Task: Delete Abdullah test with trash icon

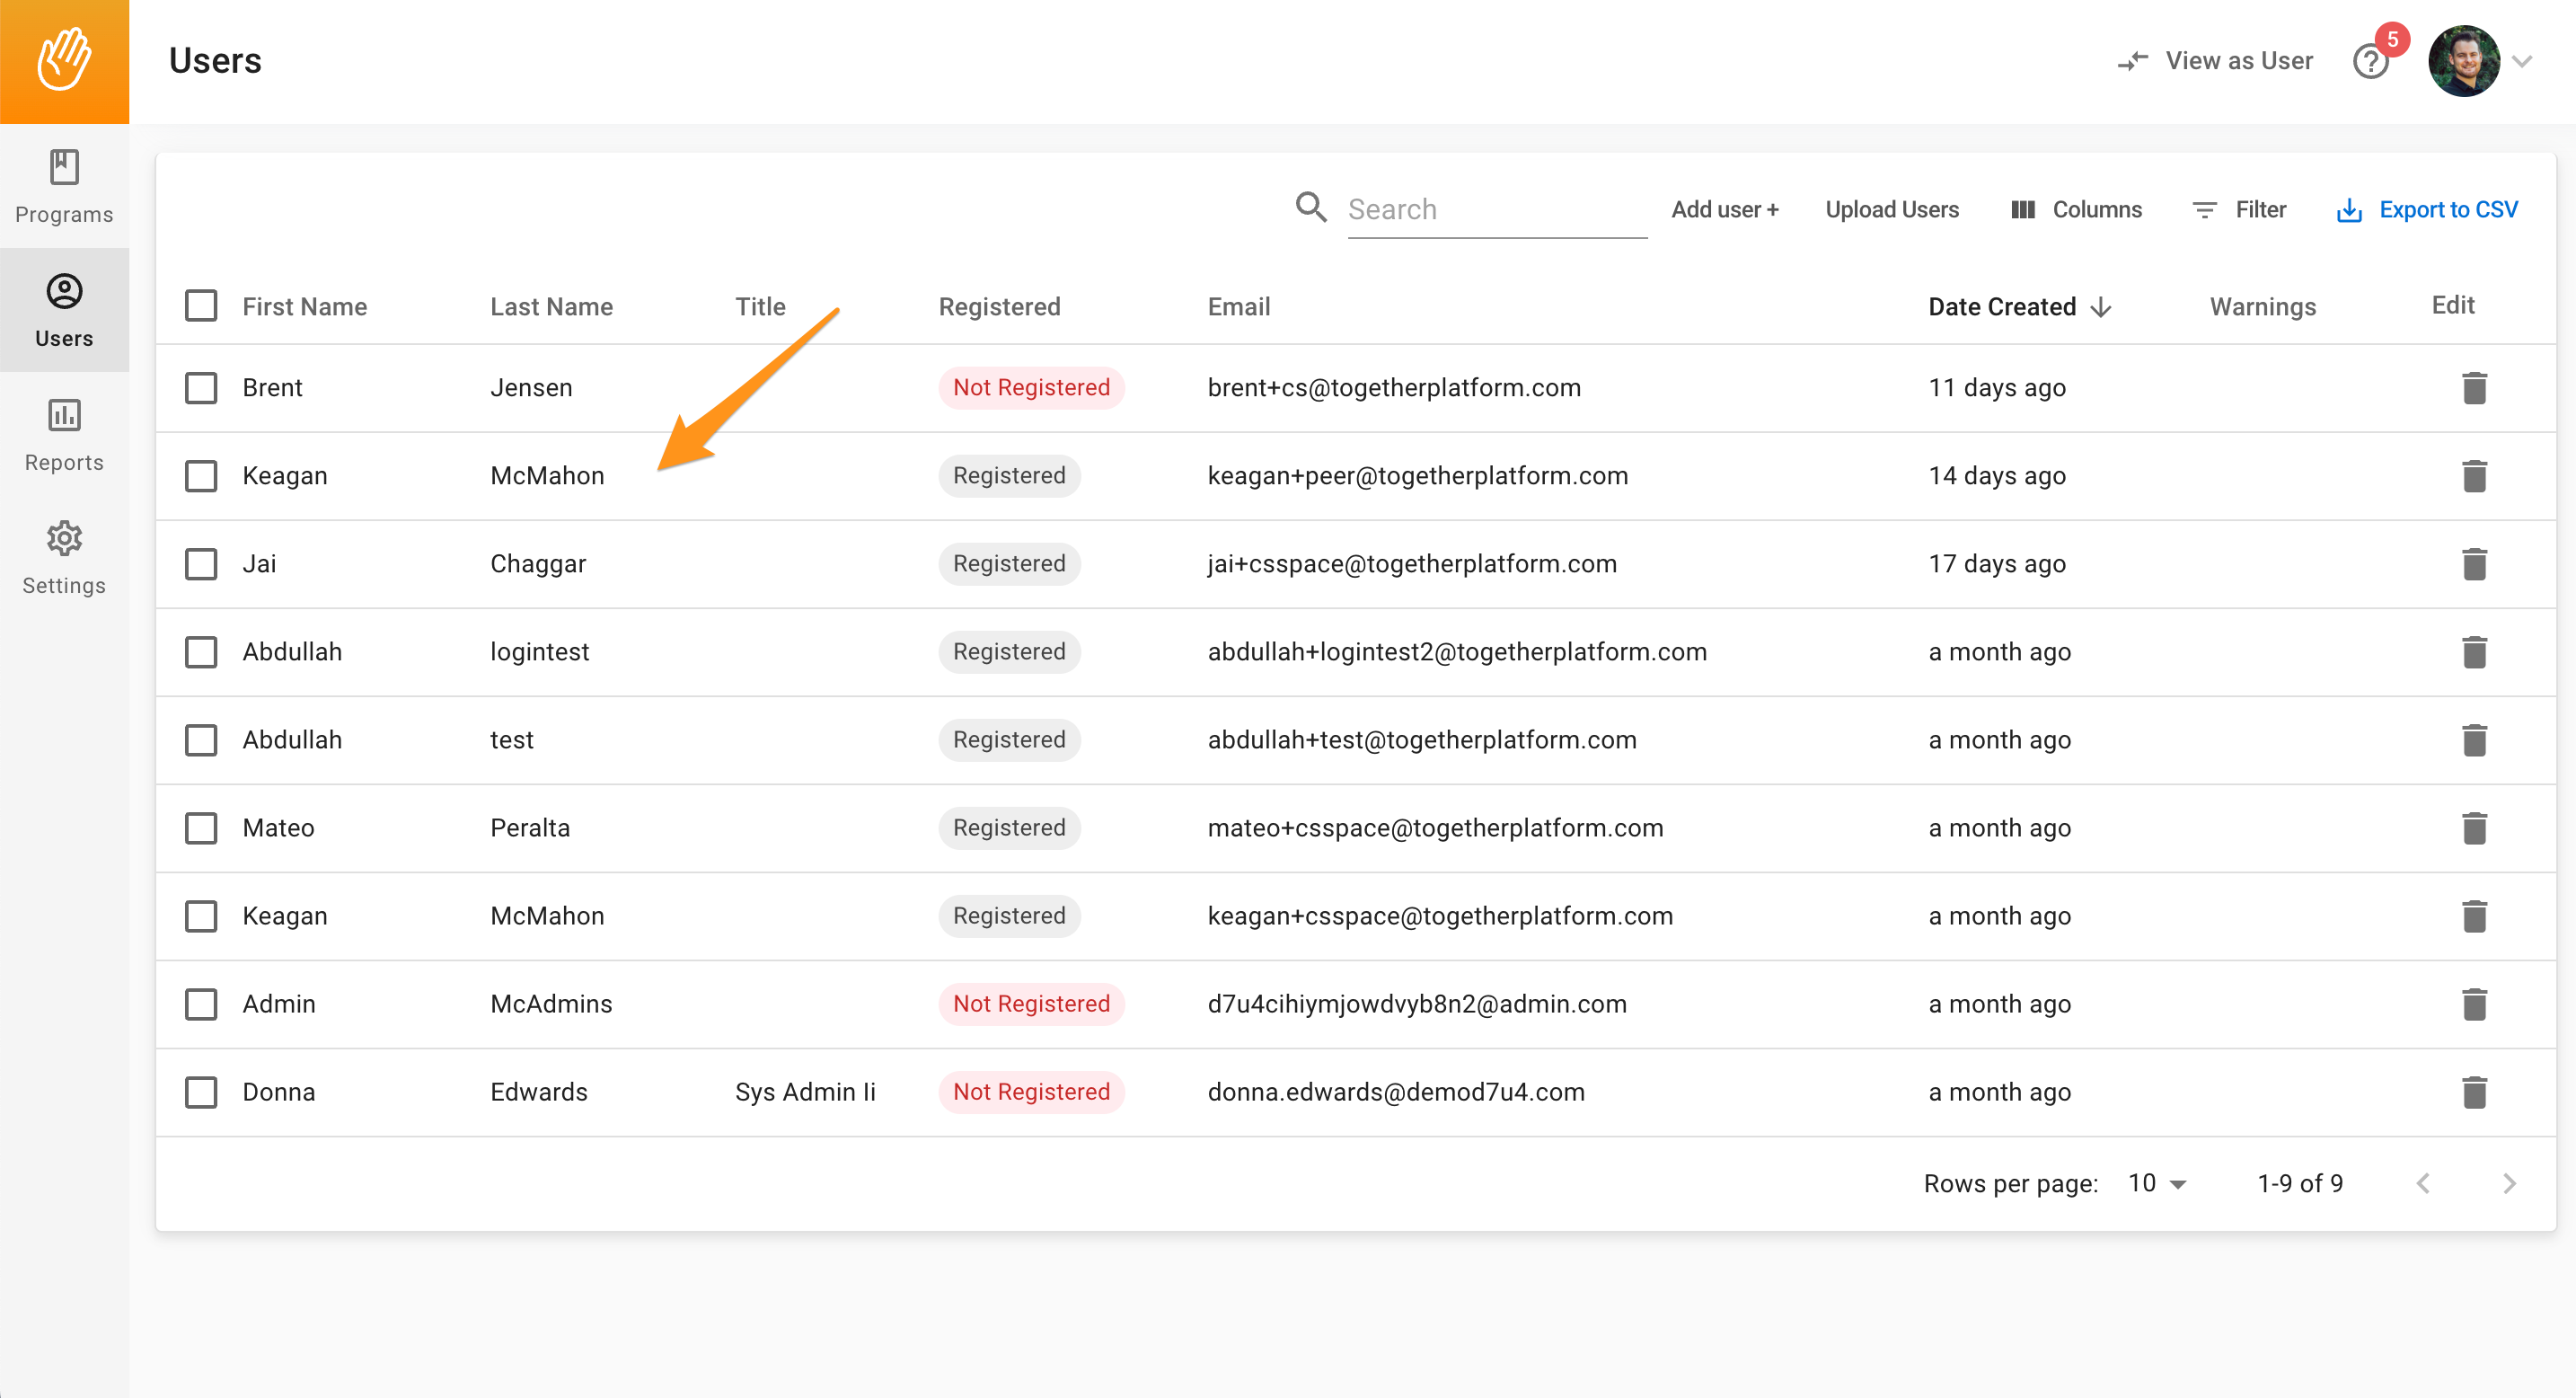Action: (2474, 740)
